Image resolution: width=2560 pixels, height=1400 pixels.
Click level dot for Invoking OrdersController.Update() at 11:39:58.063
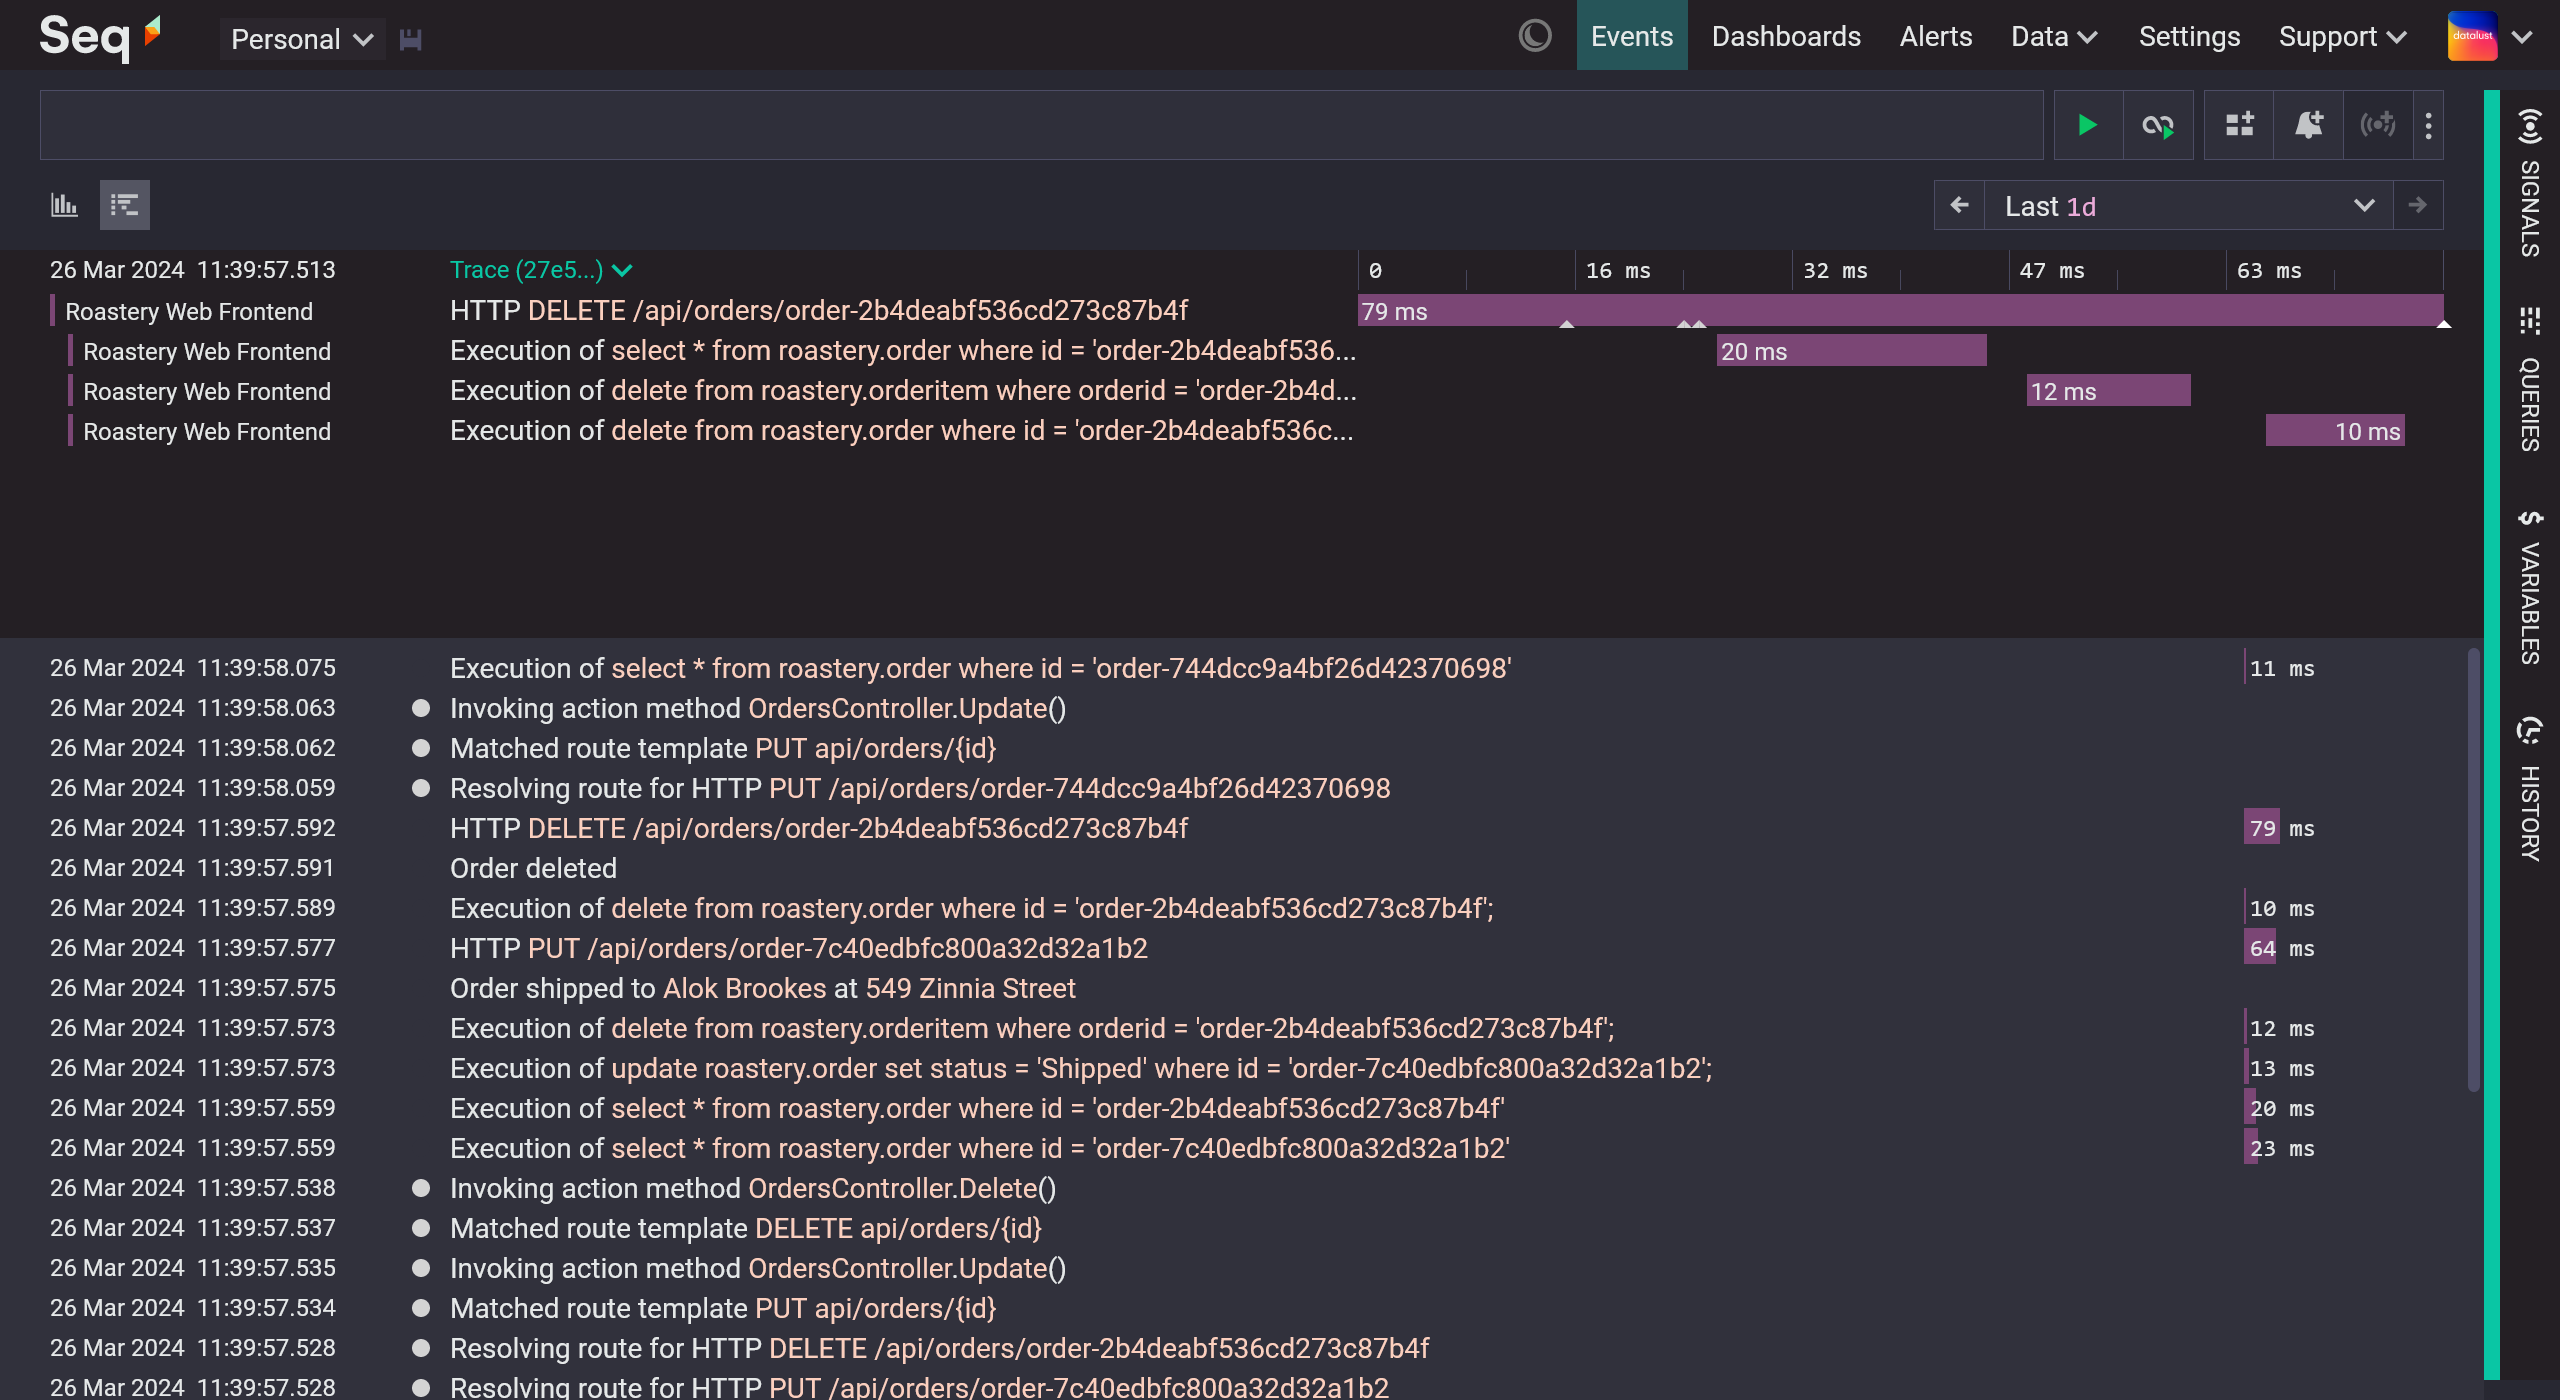click(x=421, y=708)
